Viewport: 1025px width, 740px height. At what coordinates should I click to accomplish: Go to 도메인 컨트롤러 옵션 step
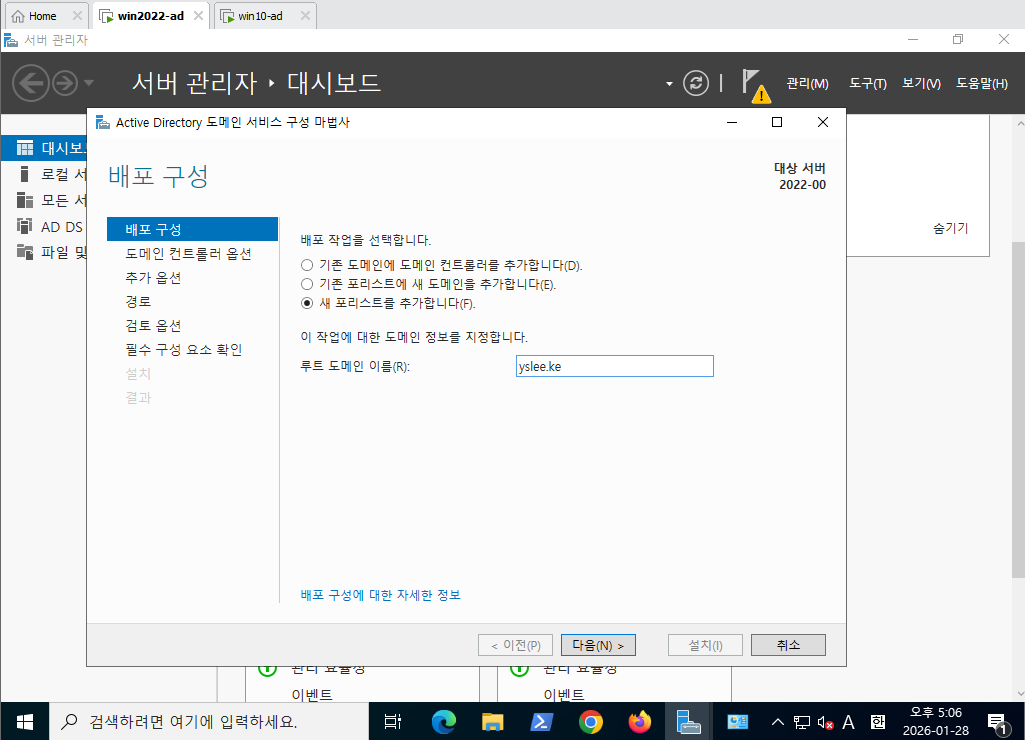pos(188,254)
